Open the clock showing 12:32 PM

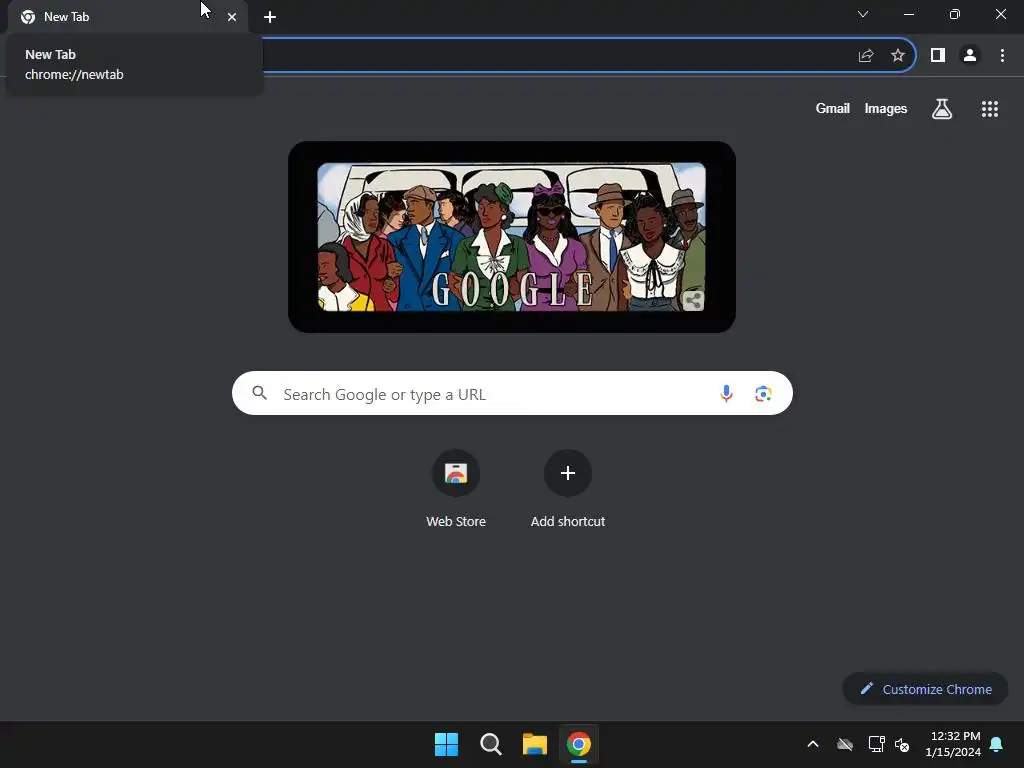(953, 744)
